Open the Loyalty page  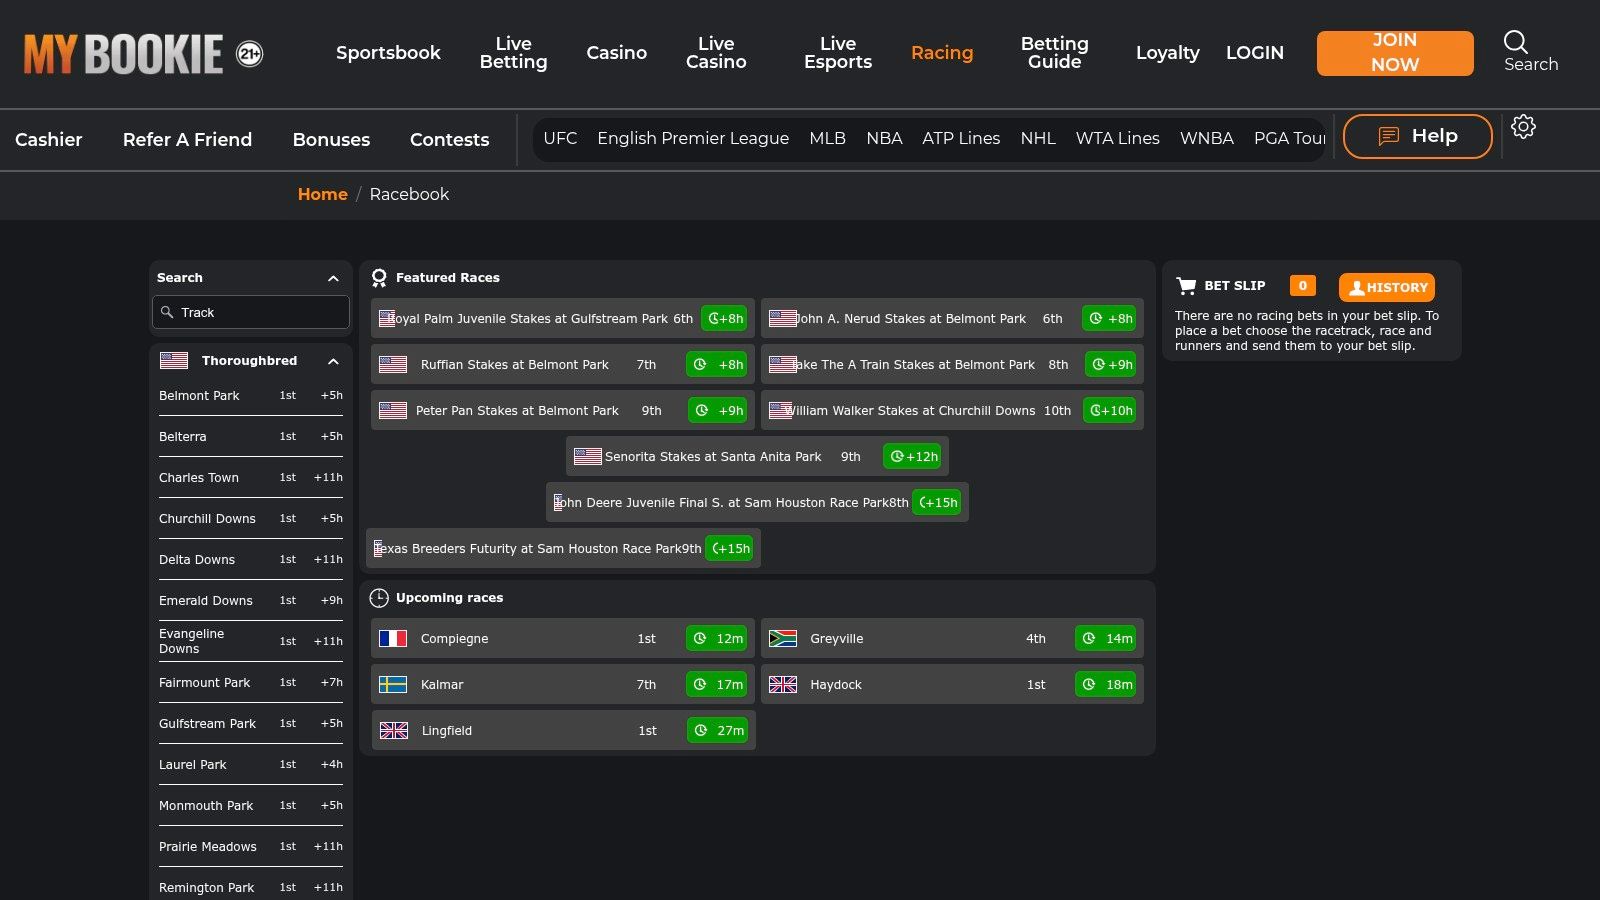click(x=1167, y=53)
